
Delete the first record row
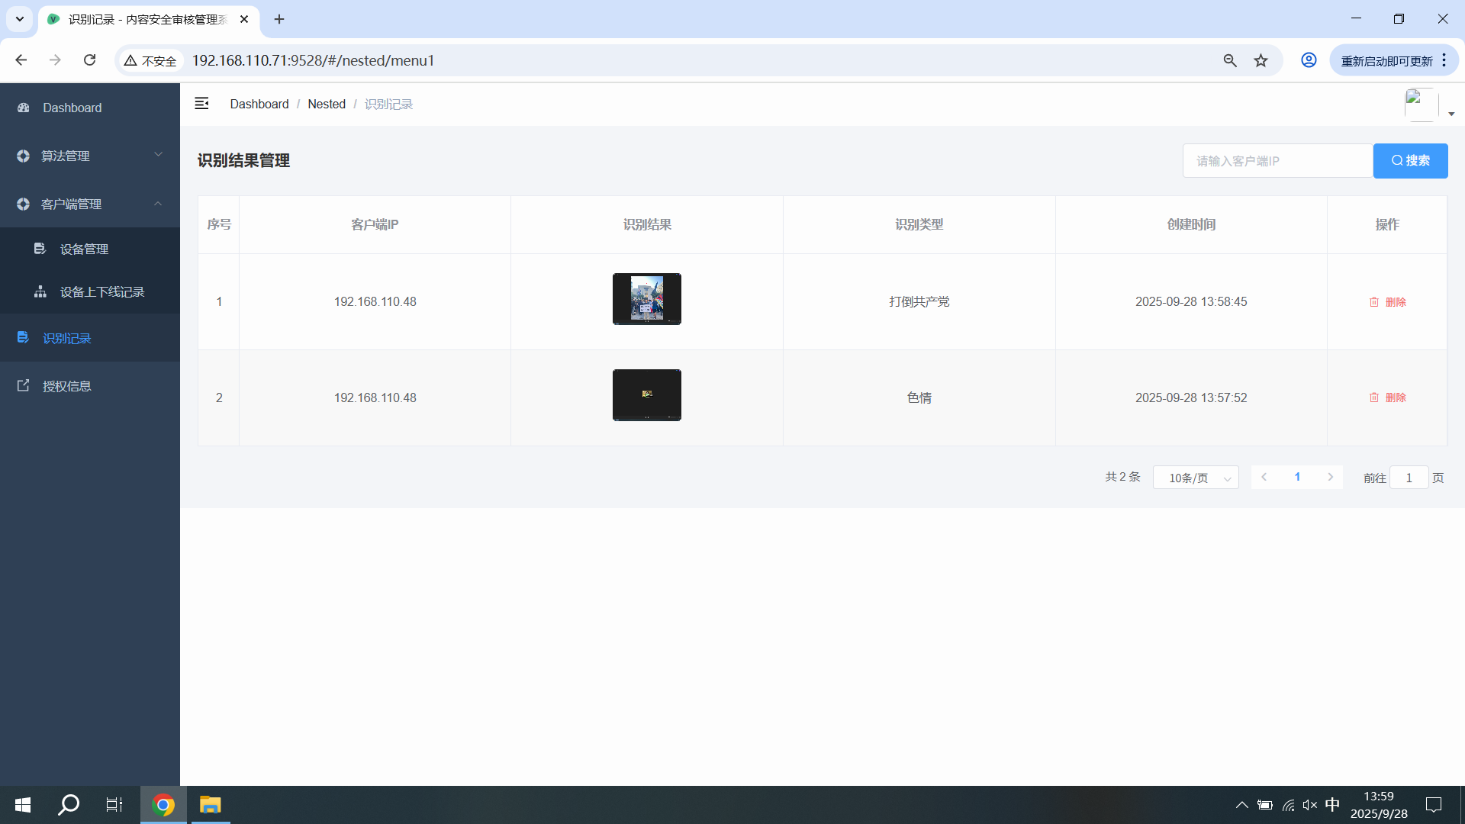coord(1388,302)
